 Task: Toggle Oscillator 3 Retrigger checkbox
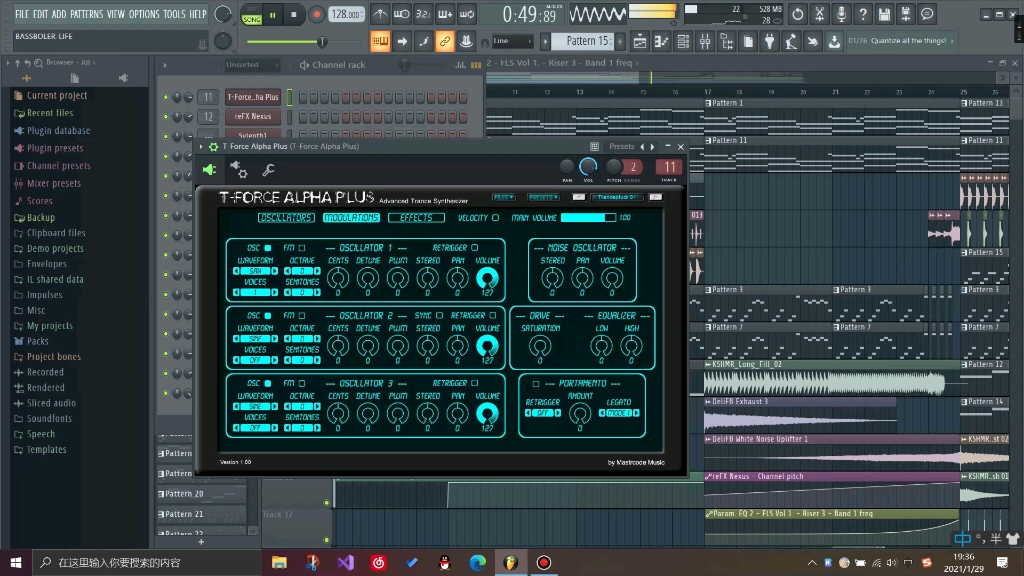[x=475, y=383]
